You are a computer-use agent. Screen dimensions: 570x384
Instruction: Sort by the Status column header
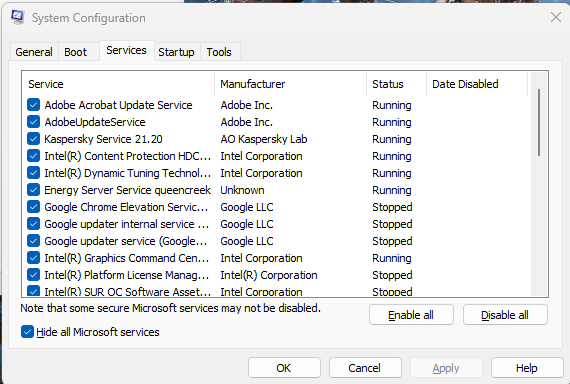[x=396, y=84]
